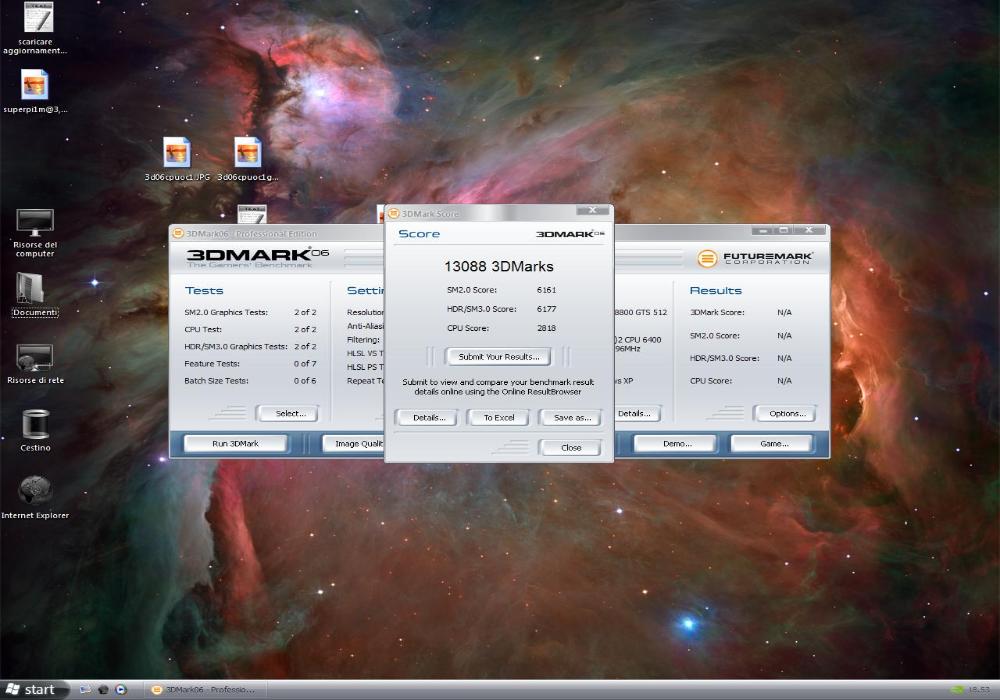The height and width of the screenshot is (700, 1000).
Task: Open Details in the score dialog
Action: pos(429,418)
